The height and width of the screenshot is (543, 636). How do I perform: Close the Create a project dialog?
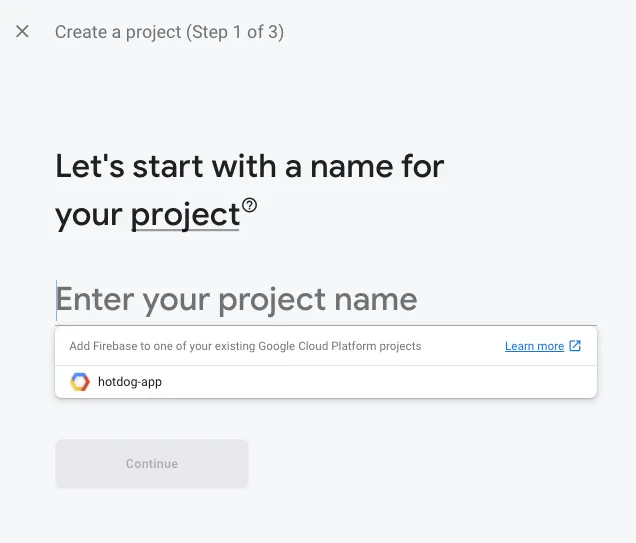(x=22, y=31)
